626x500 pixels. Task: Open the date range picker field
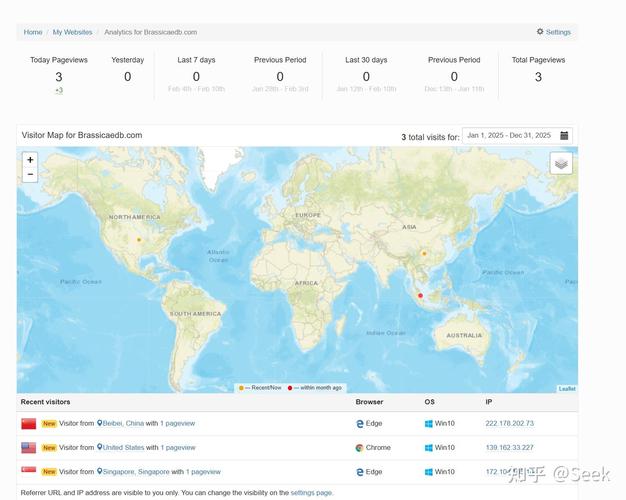click(x=510, y=136)
